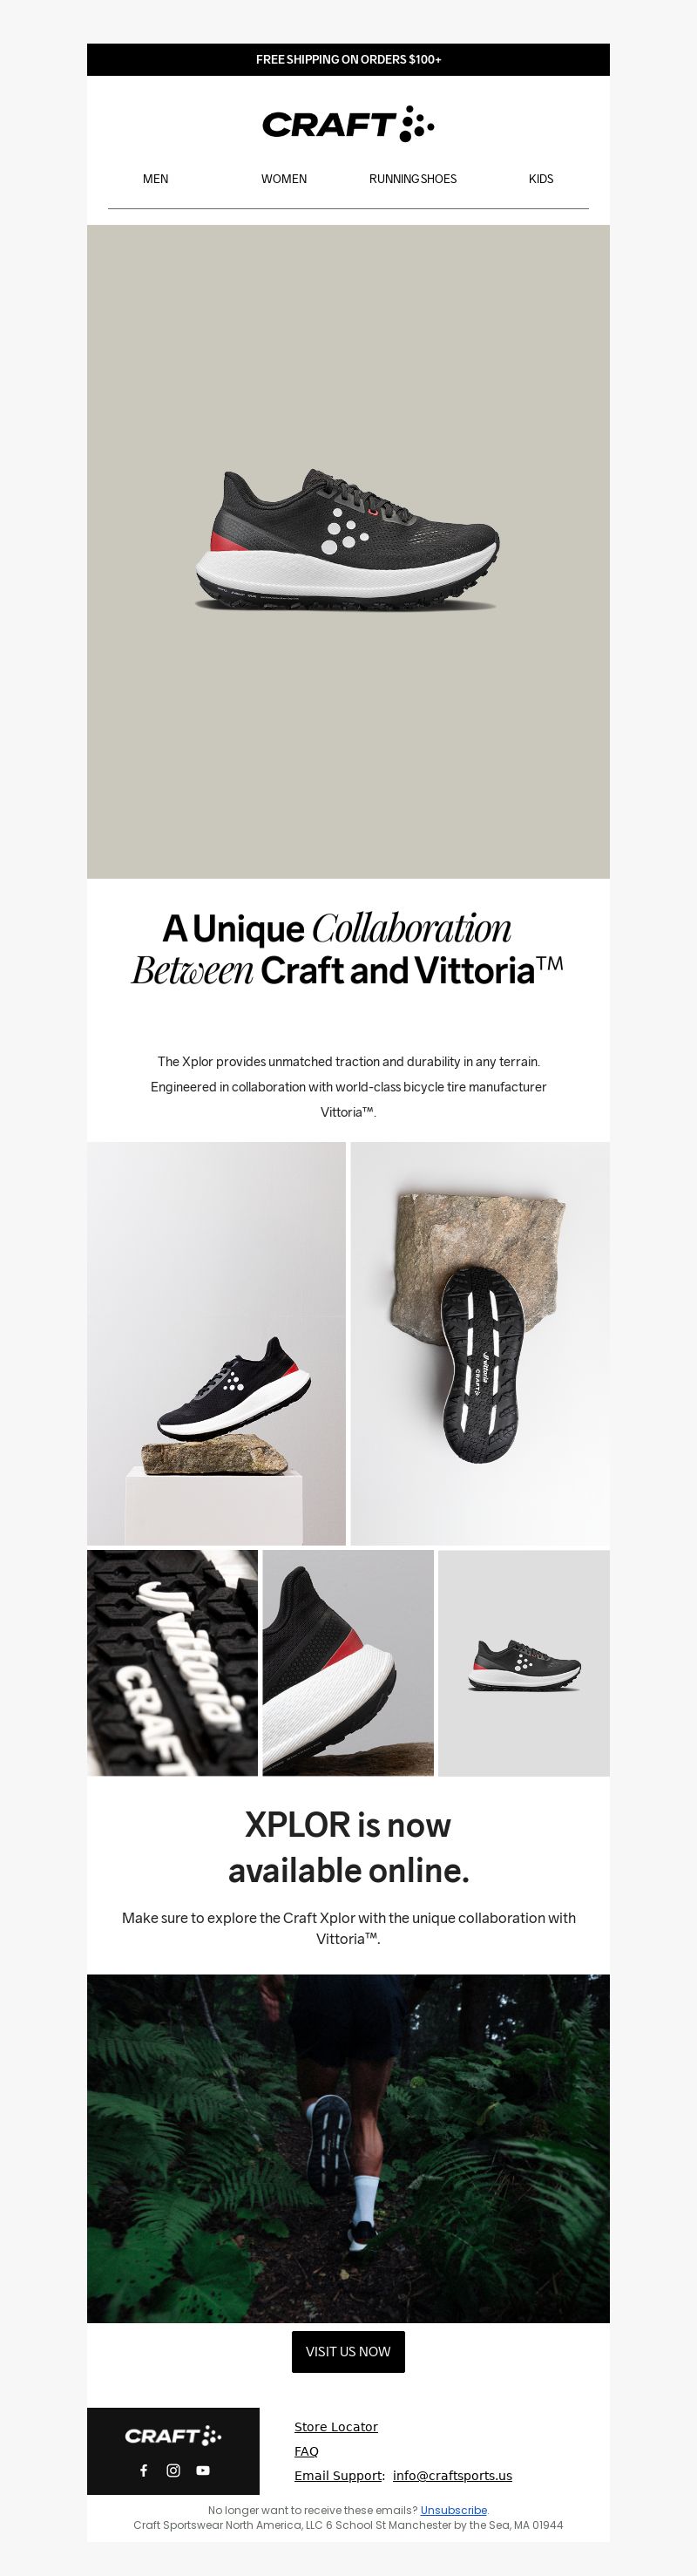Go to RUNNING SHOES section
Image resolution: width=697 pixels, height=2576 pixels.
coord(412,179)
